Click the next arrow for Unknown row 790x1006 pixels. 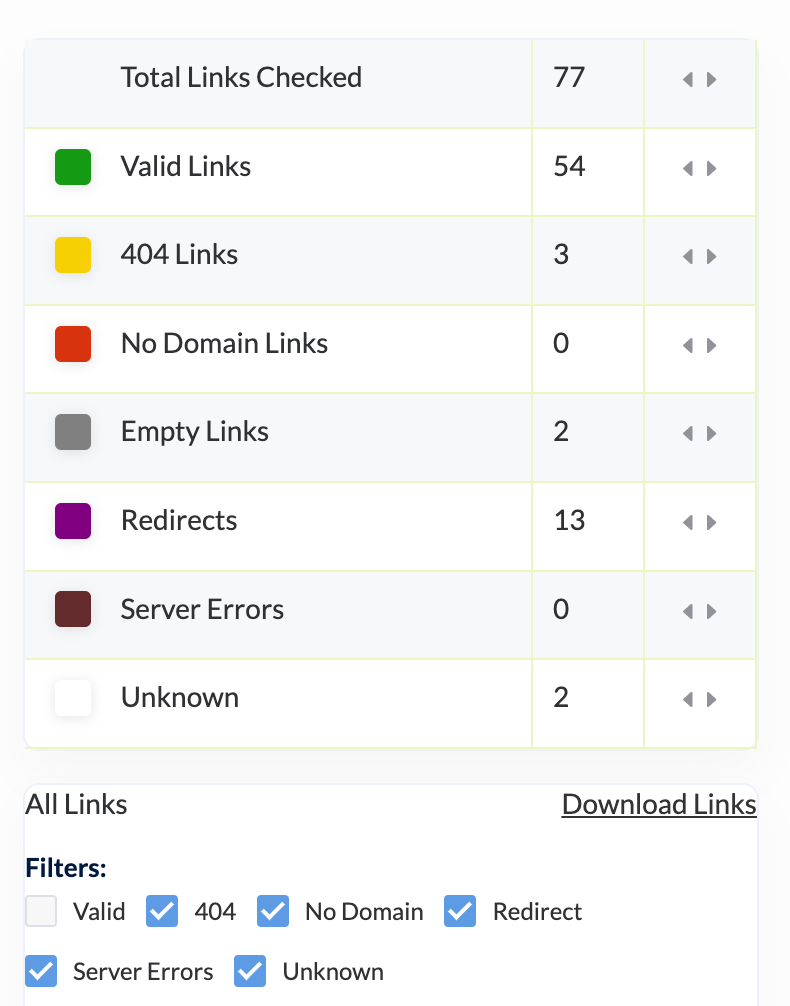[x=712, y=699]
